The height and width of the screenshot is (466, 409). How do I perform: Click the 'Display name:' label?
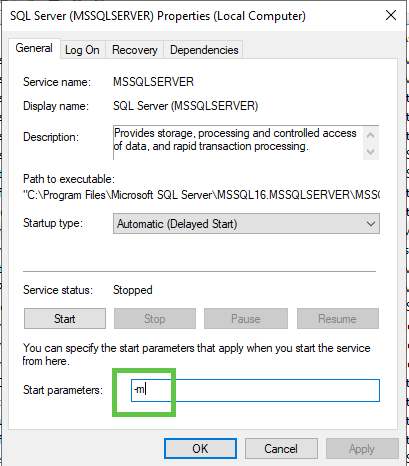[56, 106]
